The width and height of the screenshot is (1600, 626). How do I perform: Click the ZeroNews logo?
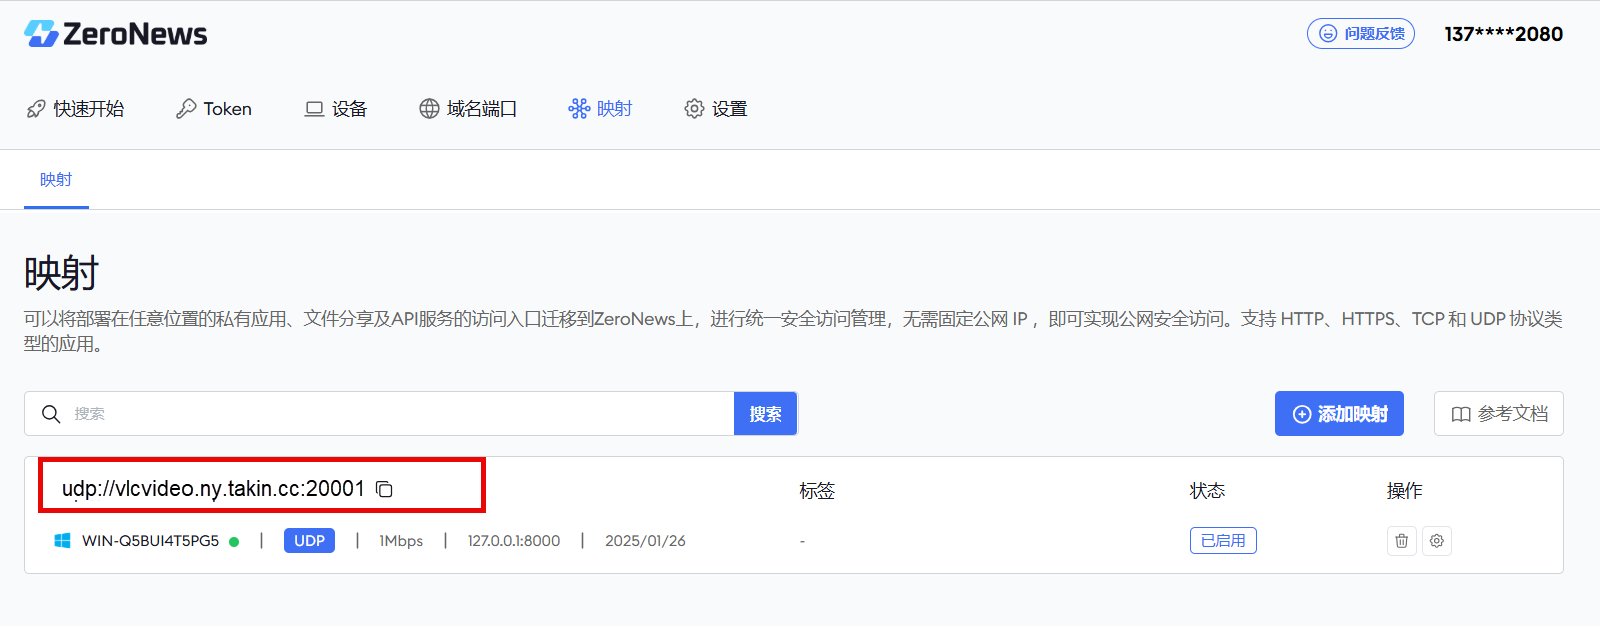pos(116,34)
